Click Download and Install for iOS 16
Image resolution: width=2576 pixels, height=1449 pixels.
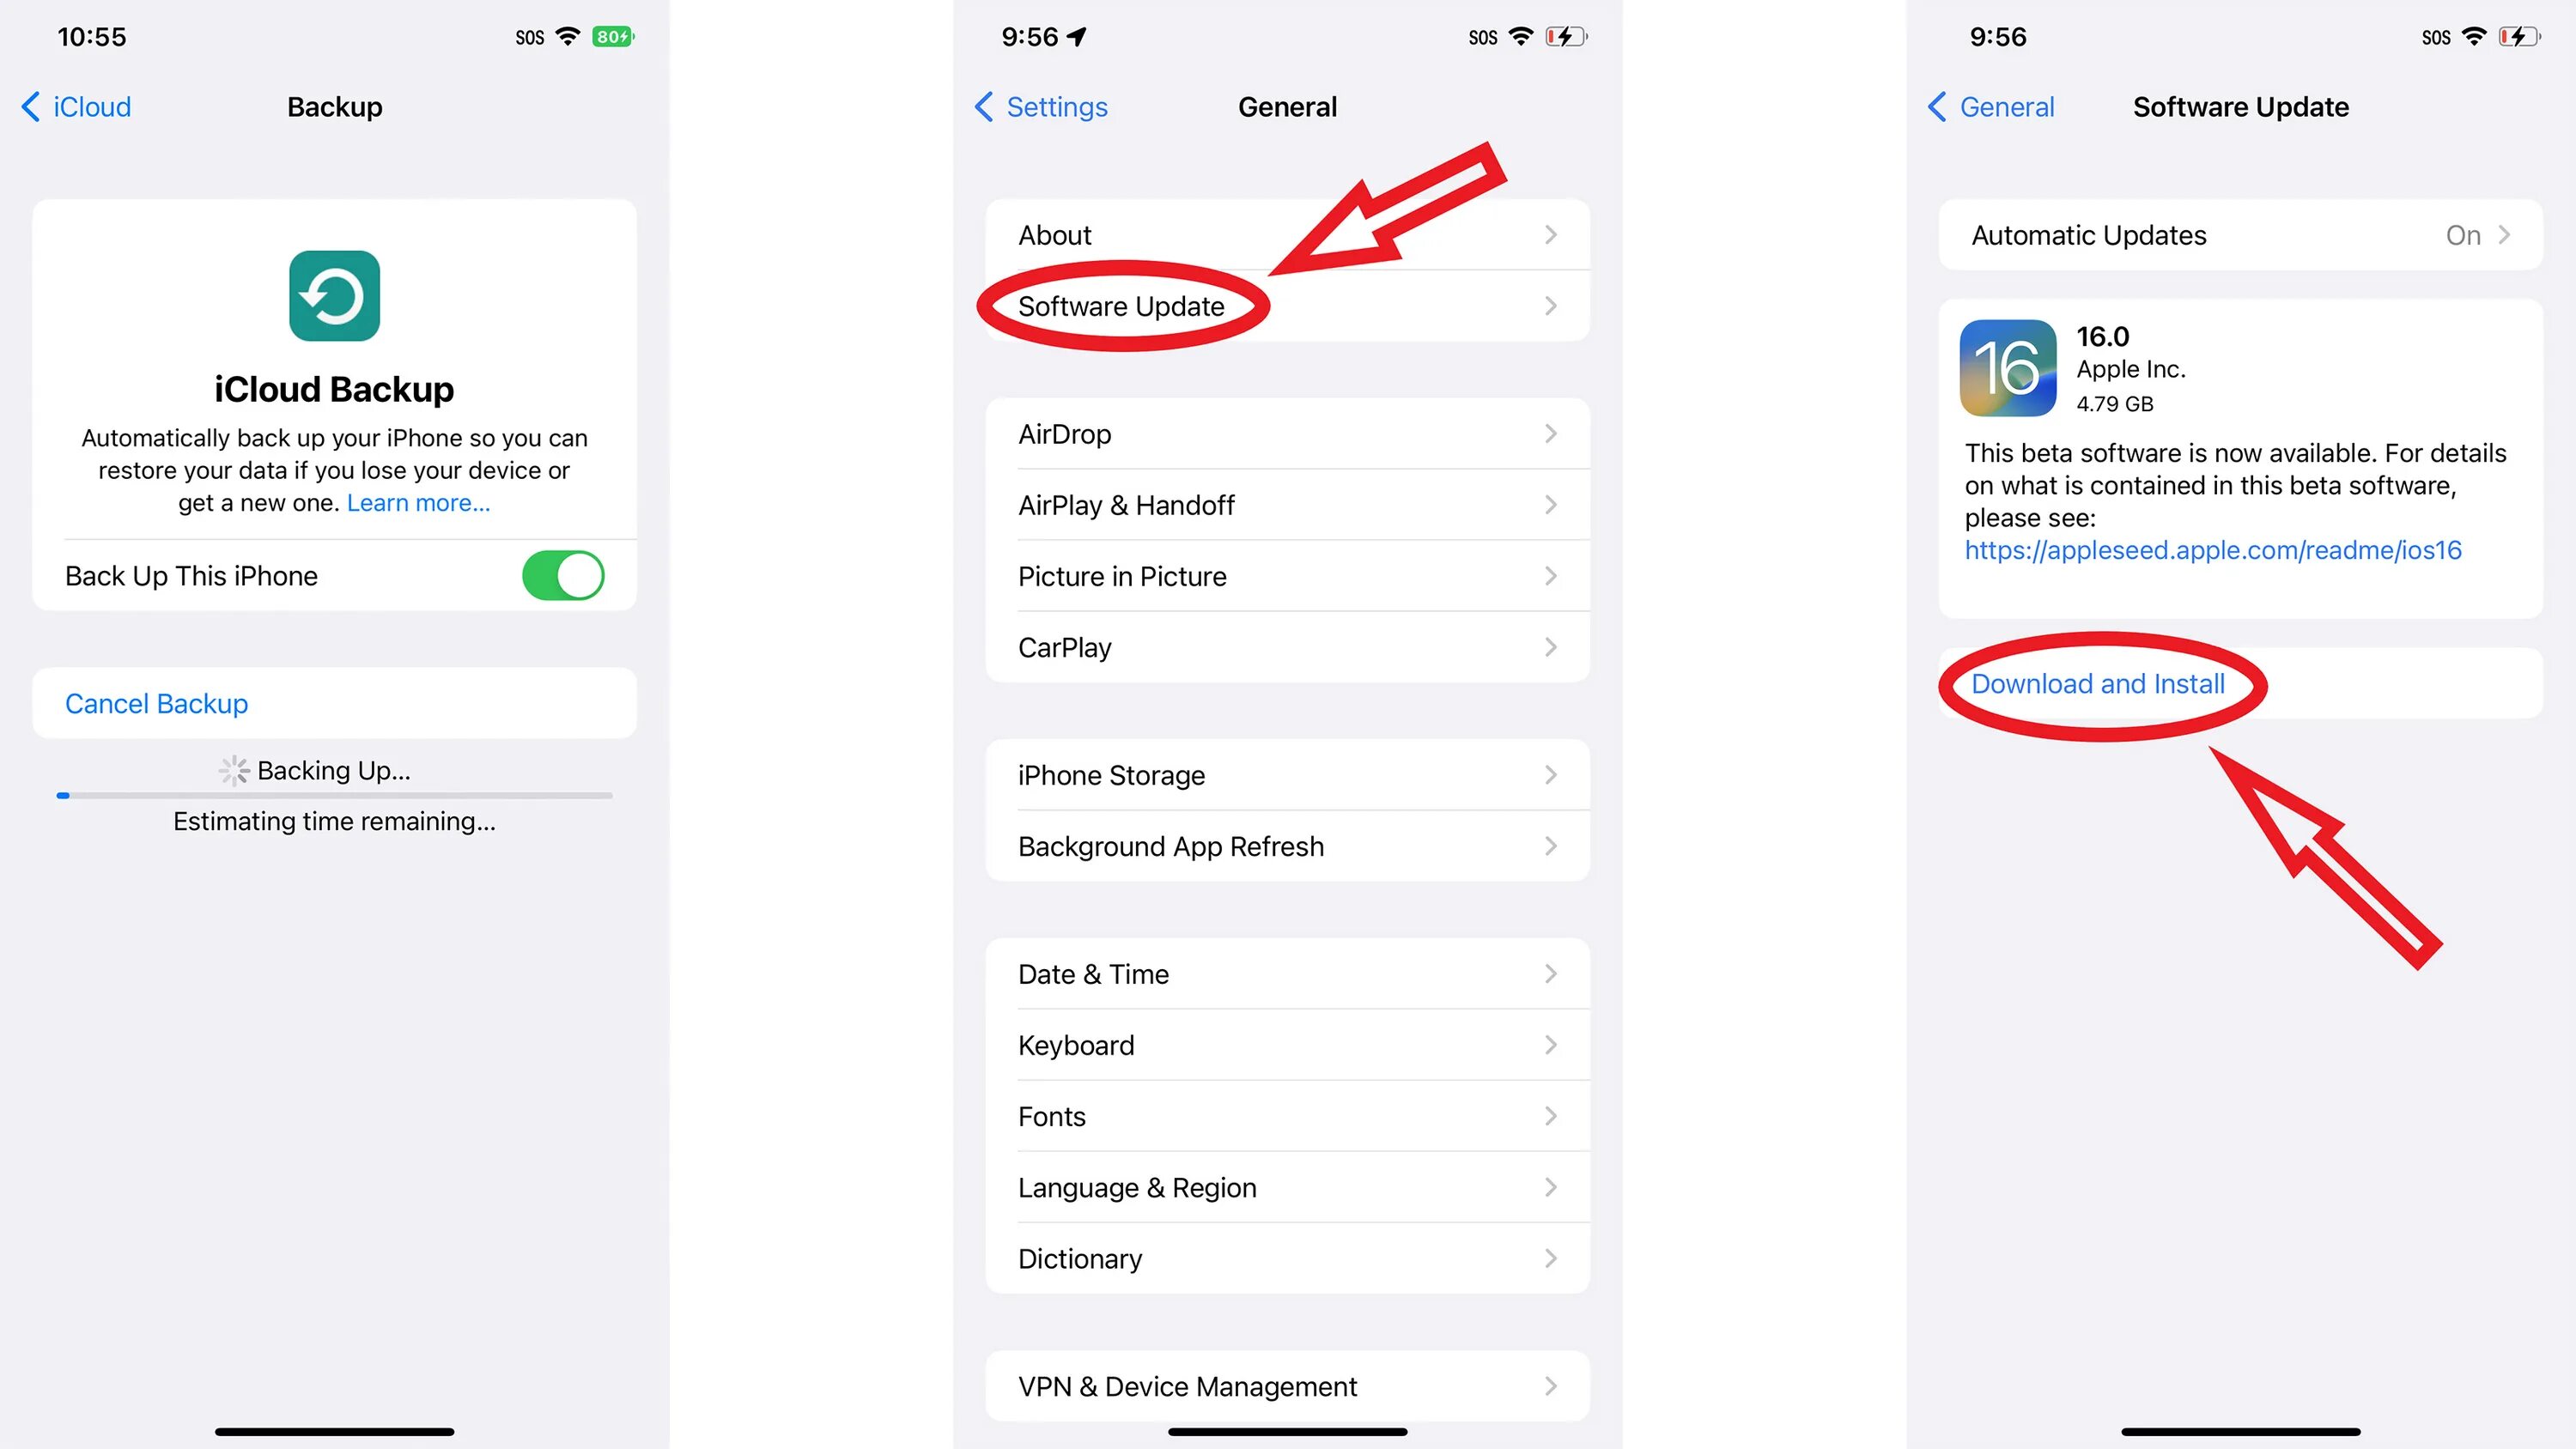tap(2097, 683)
